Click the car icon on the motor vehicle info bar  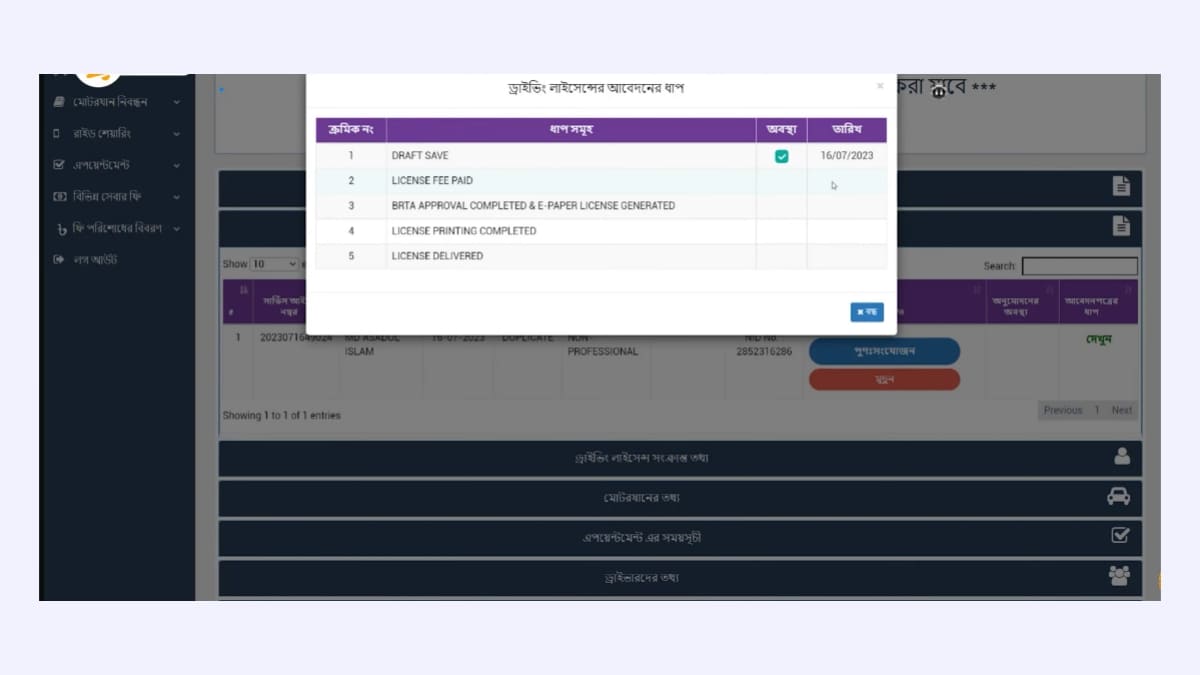point(1119,497)
